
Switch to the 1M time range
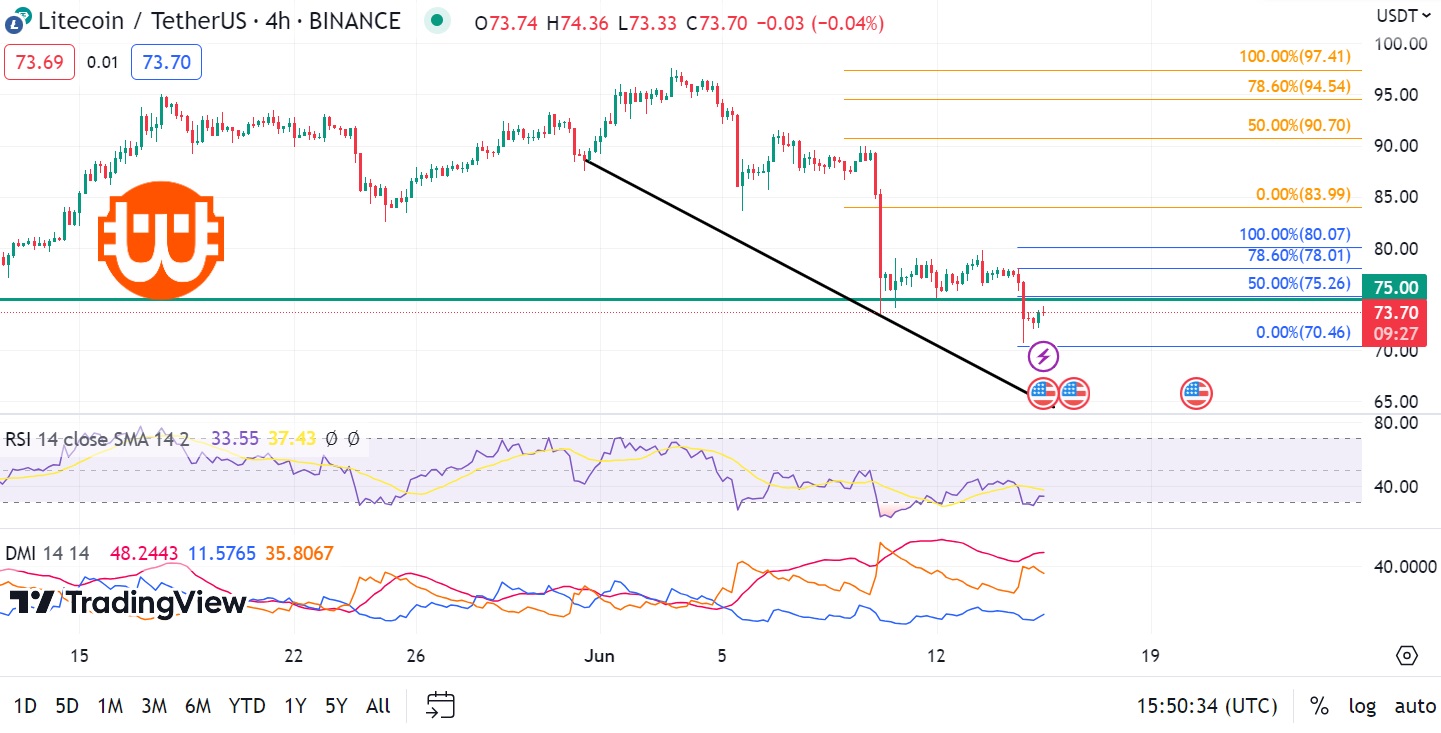tap(110, 706)
